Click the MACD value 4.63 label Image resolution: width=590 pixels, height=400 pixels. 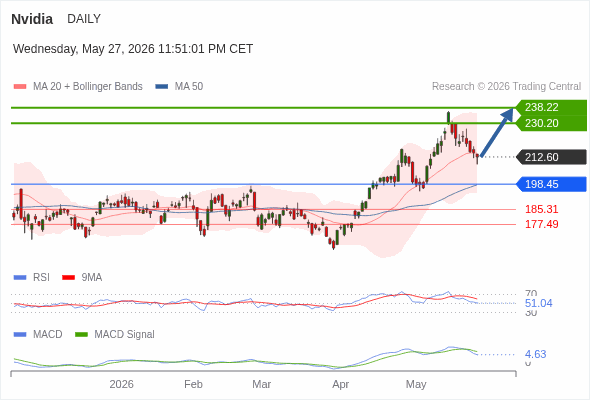point(535,354)
